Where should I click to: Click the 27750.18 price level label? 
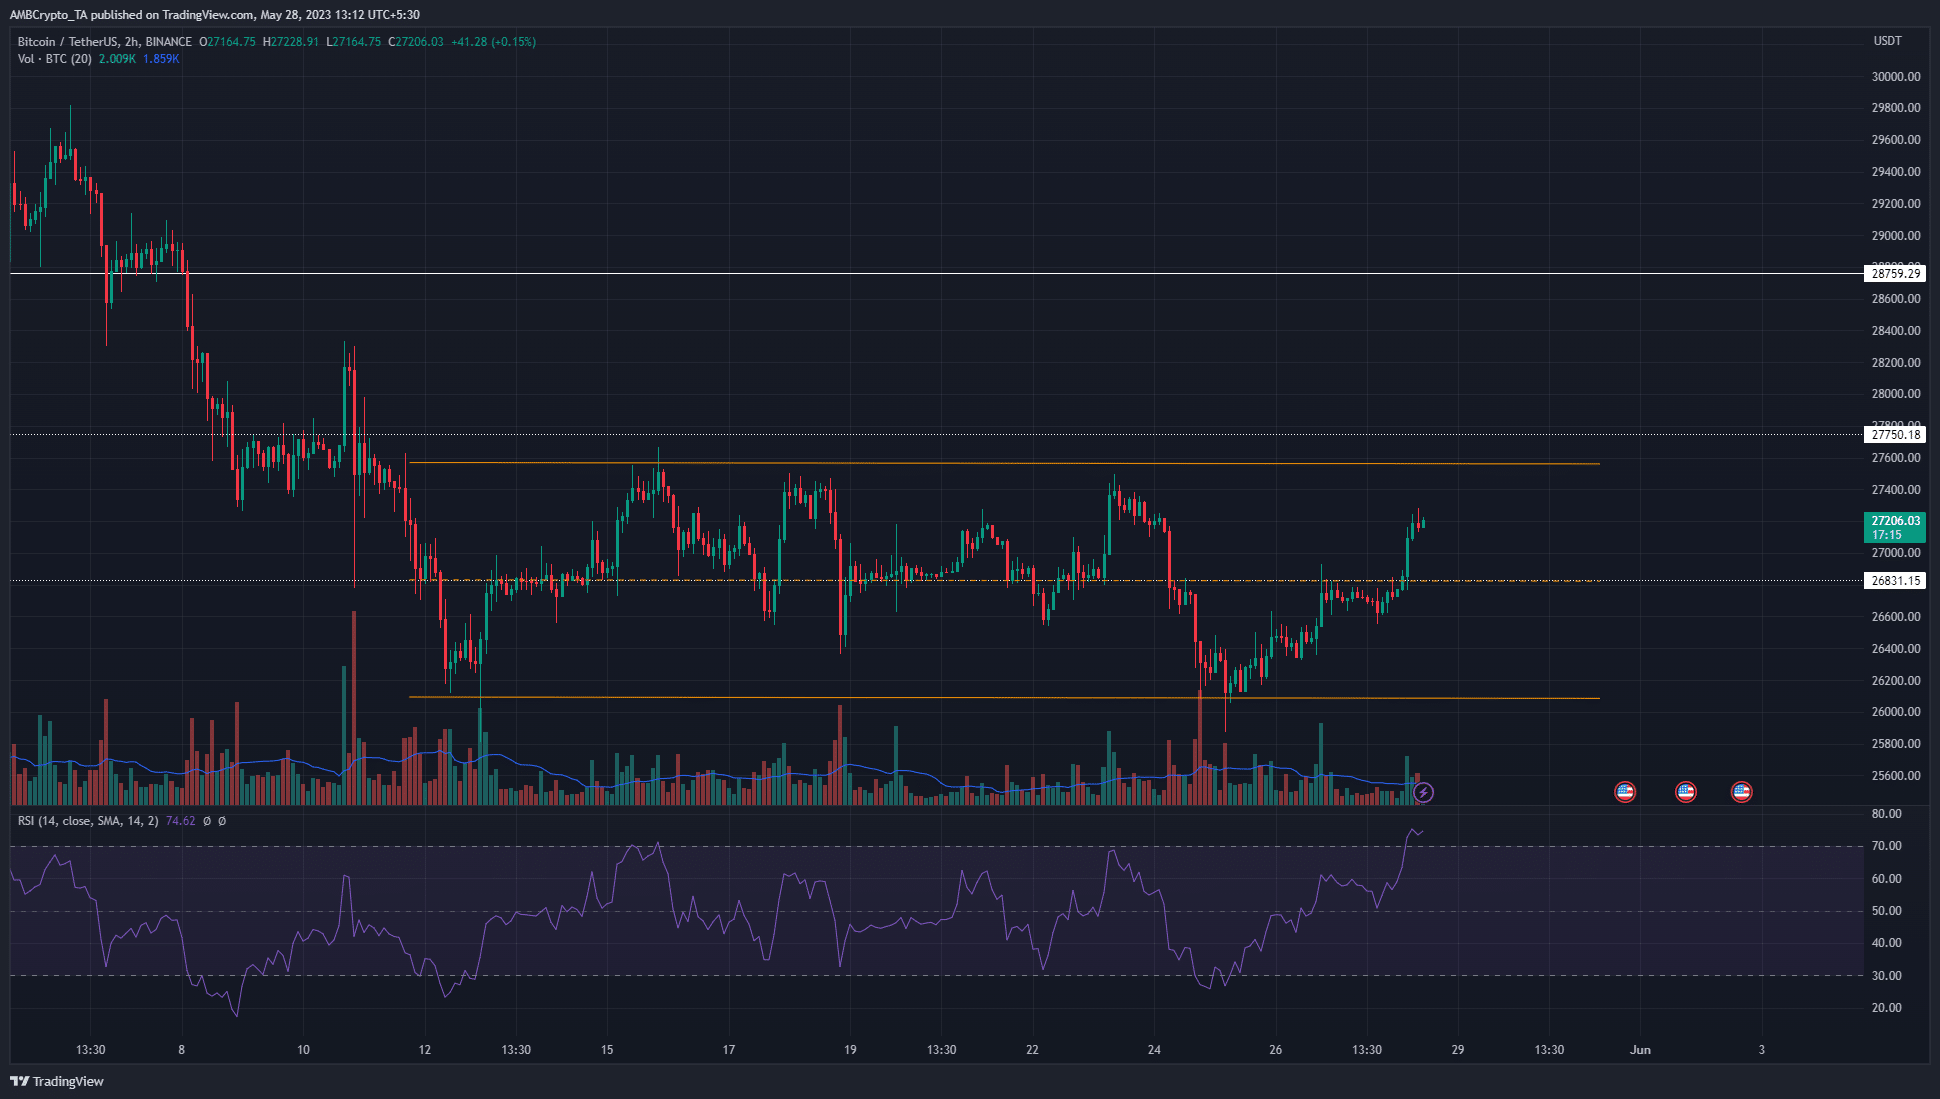click(x=1895, y=434)
